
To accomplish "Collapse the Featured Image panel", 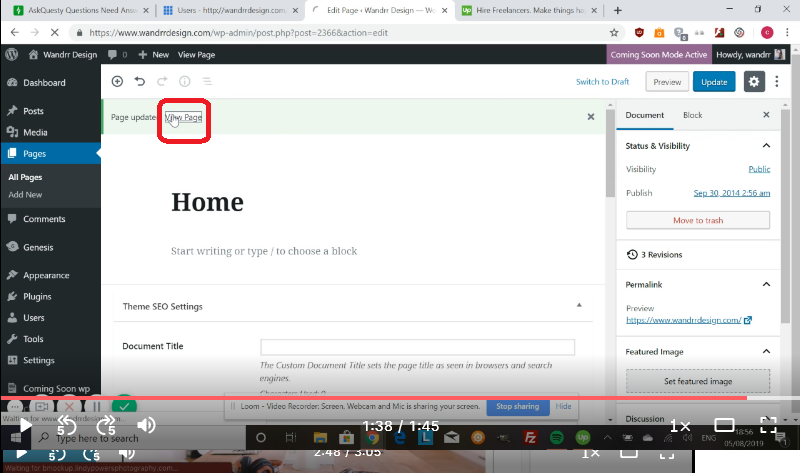I will [x=766, y=351].
